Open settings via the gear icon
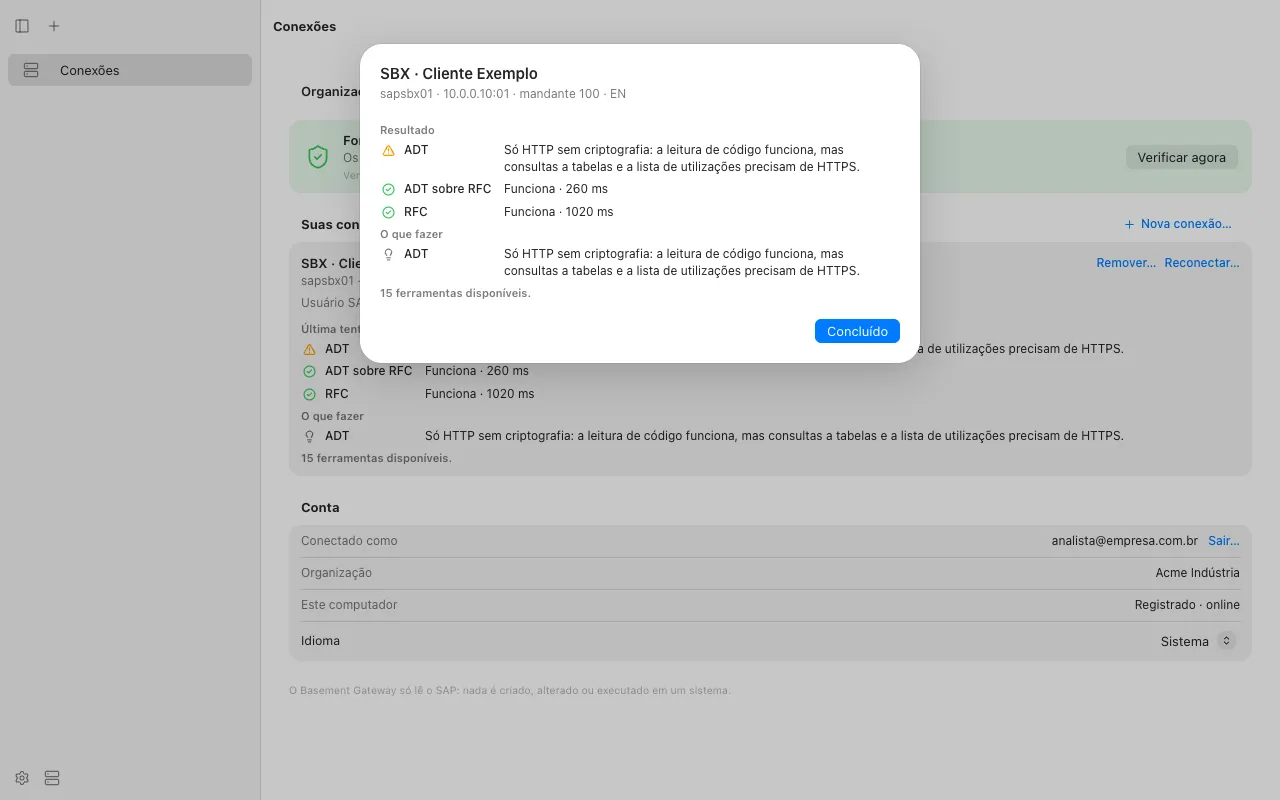The width and height of the screenshot is (1280, 800). (x=22, y=778)
